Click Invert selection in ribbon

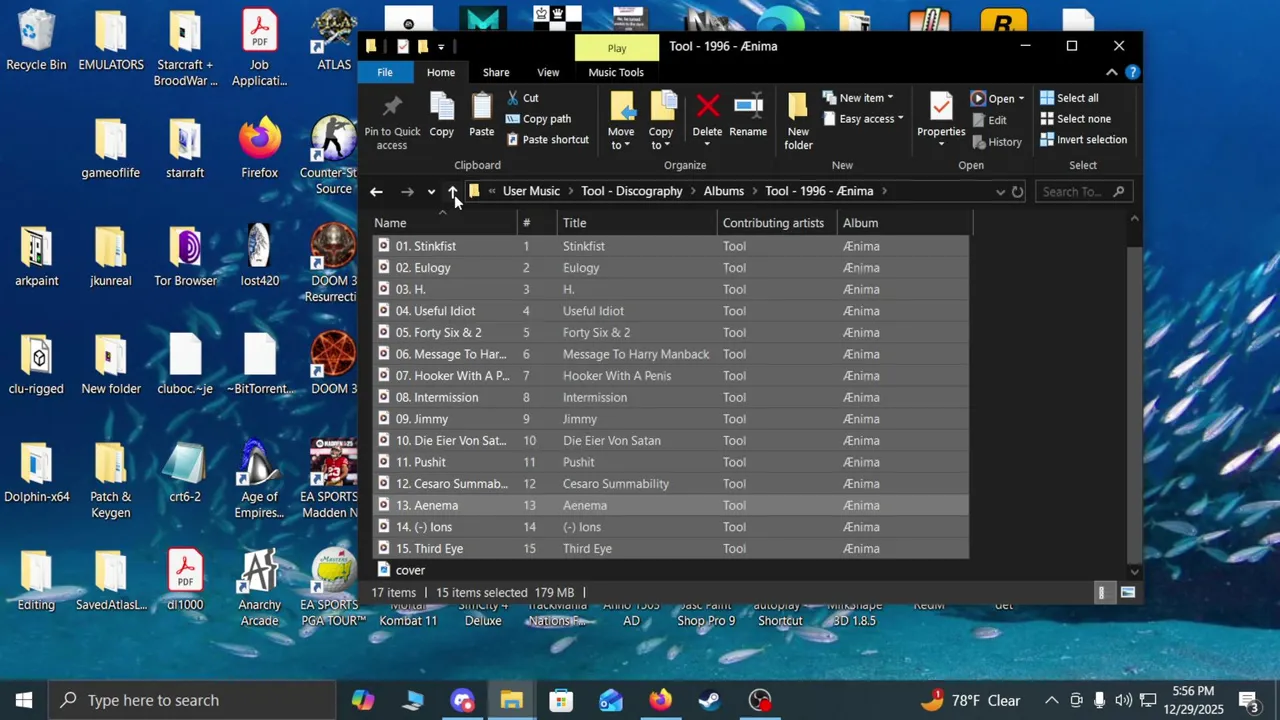pyautogui.click(x=1083, y=140)
